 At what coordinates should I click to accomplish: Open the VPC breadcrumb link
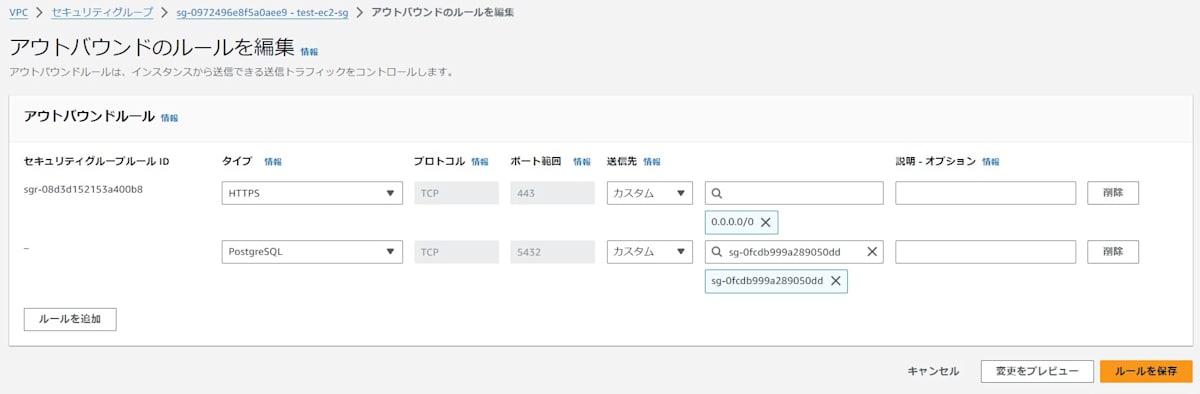click(19, 12)
